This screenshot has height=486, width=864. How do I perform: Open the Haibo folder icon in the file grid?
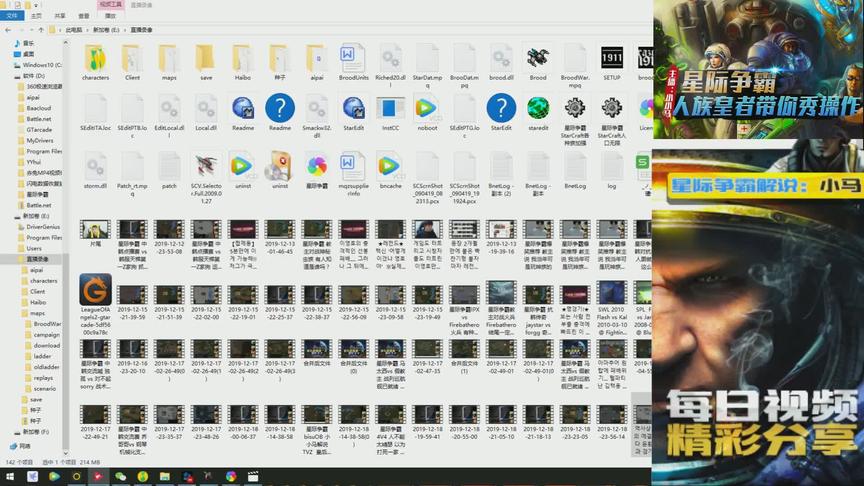pos(242,58)
